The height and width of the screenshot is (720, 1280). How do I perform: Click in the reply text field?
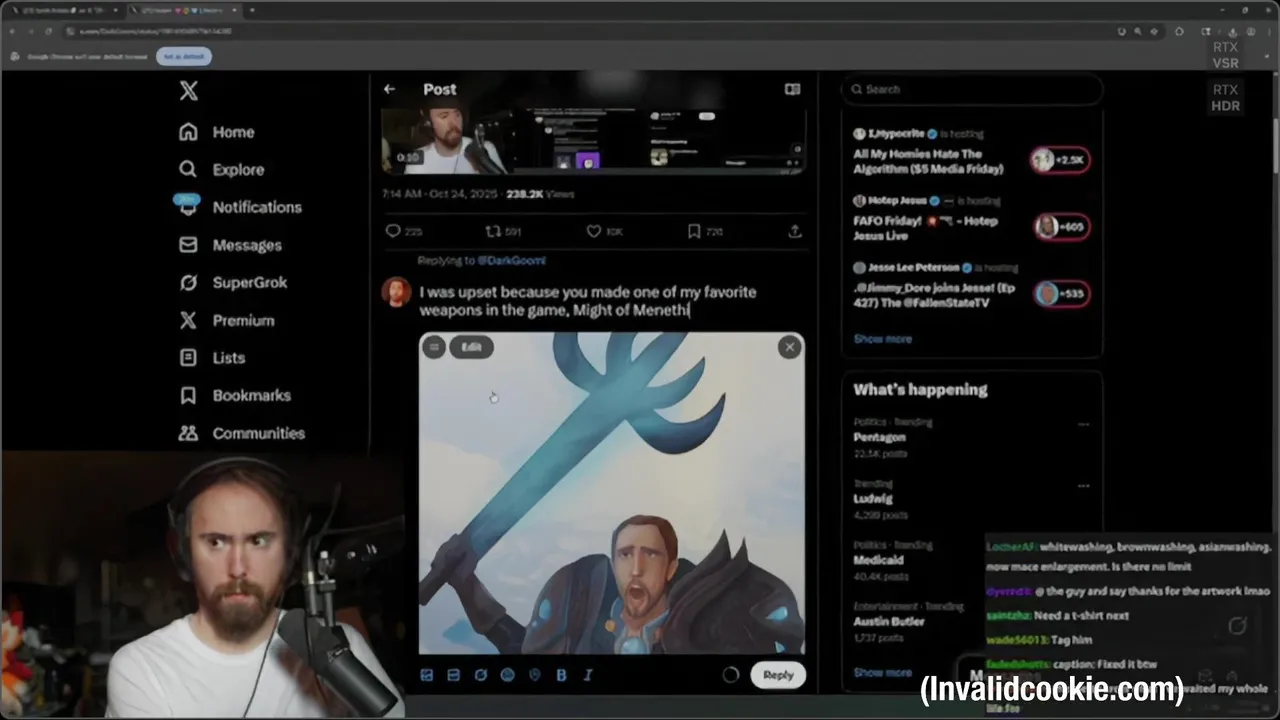(x=610, y=301)
